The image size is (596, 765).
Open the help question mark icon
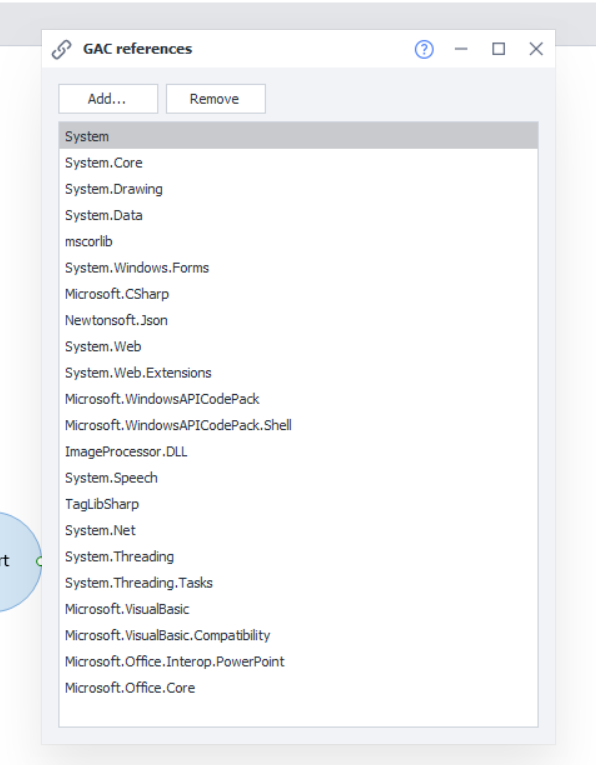424,49
